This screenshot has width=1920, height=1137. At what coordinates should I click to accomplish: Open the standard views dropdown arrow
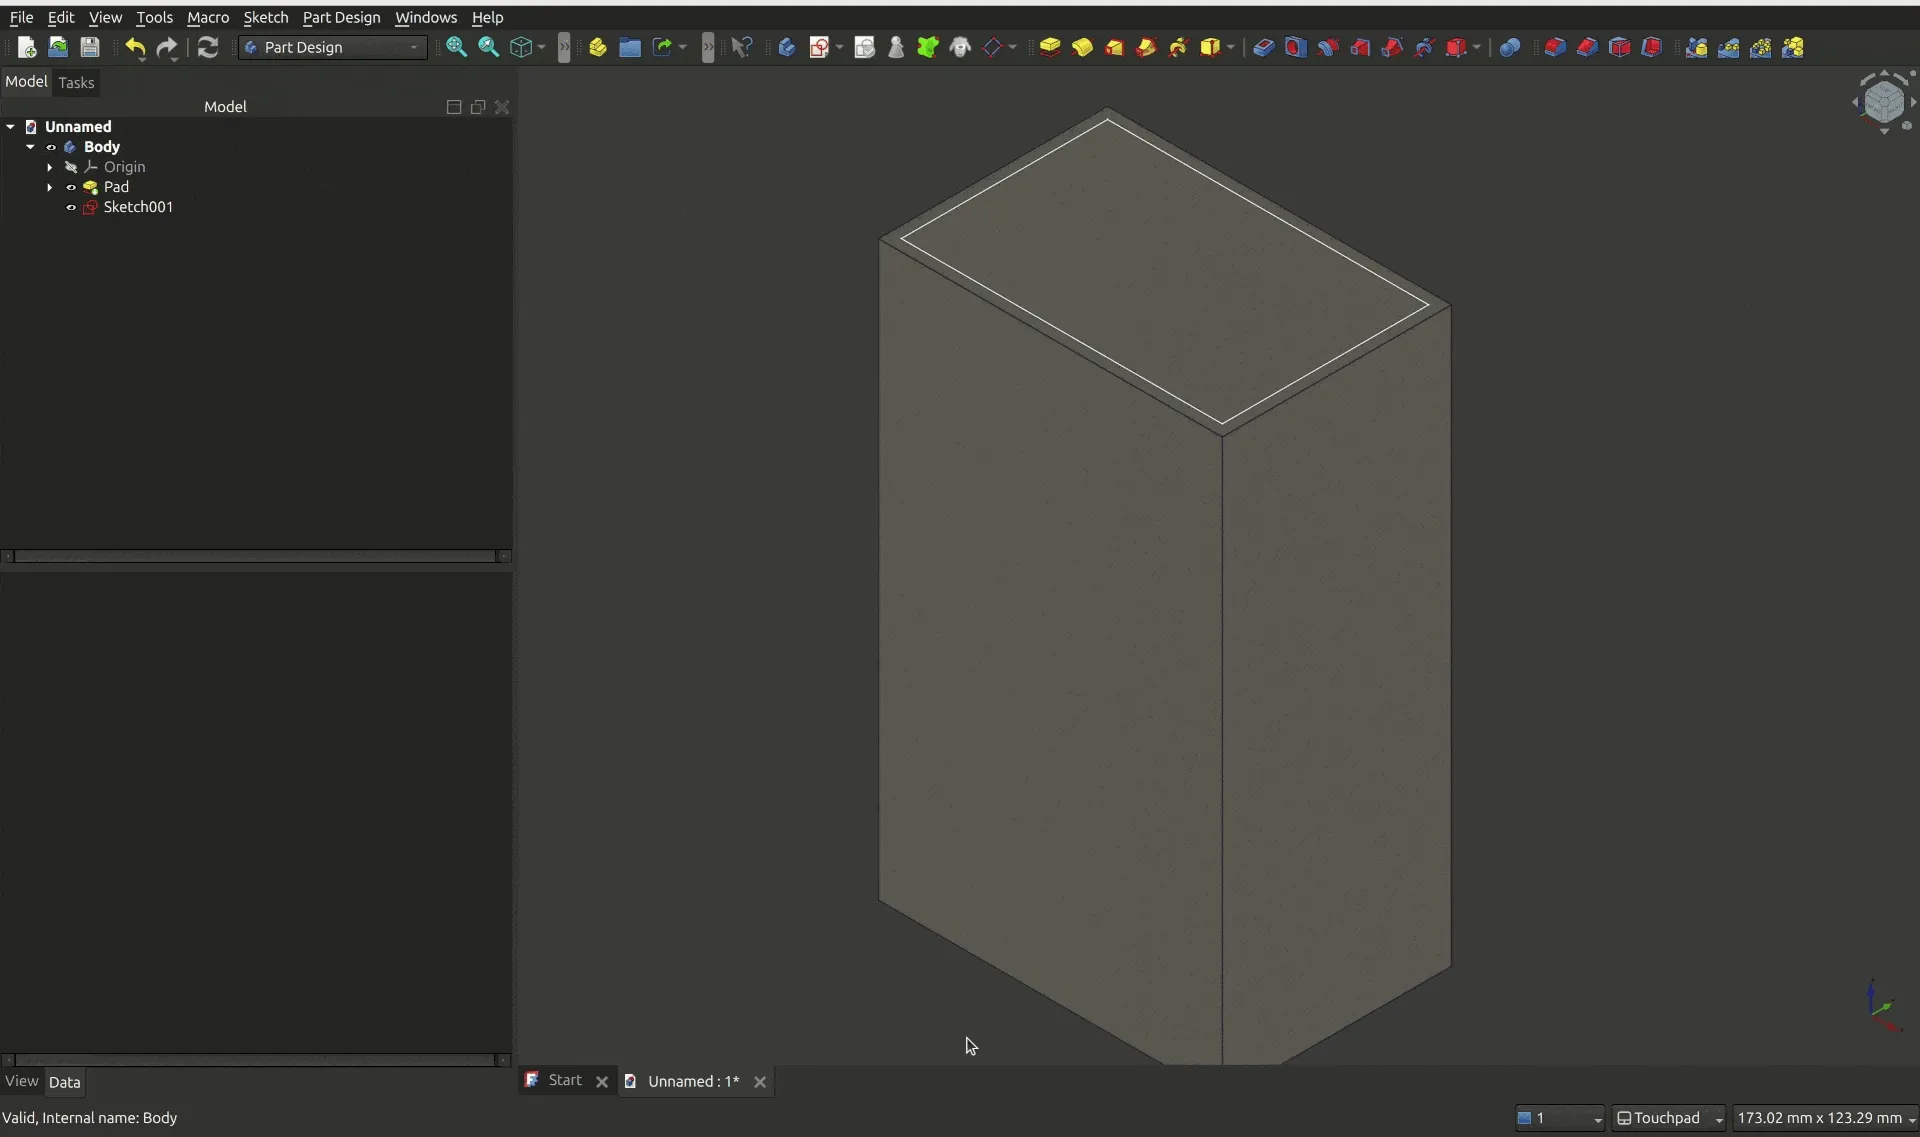pos(541,47)
